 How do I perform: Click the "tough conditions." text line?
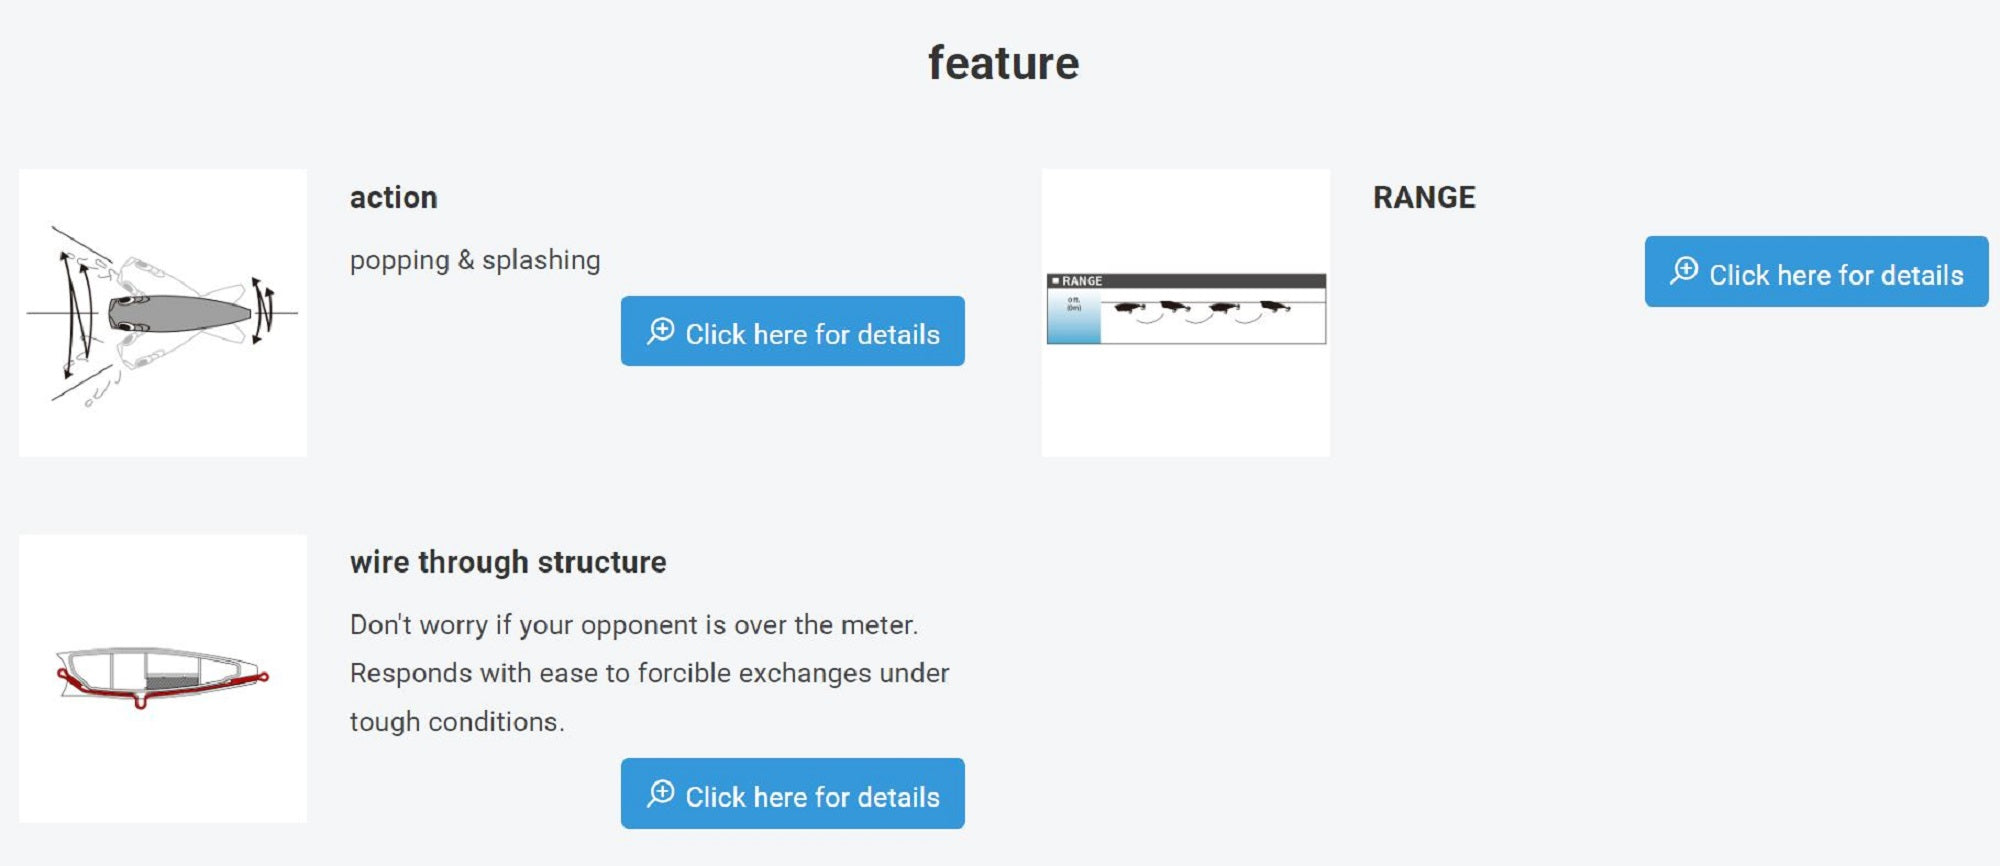click(x=457, y=722)
